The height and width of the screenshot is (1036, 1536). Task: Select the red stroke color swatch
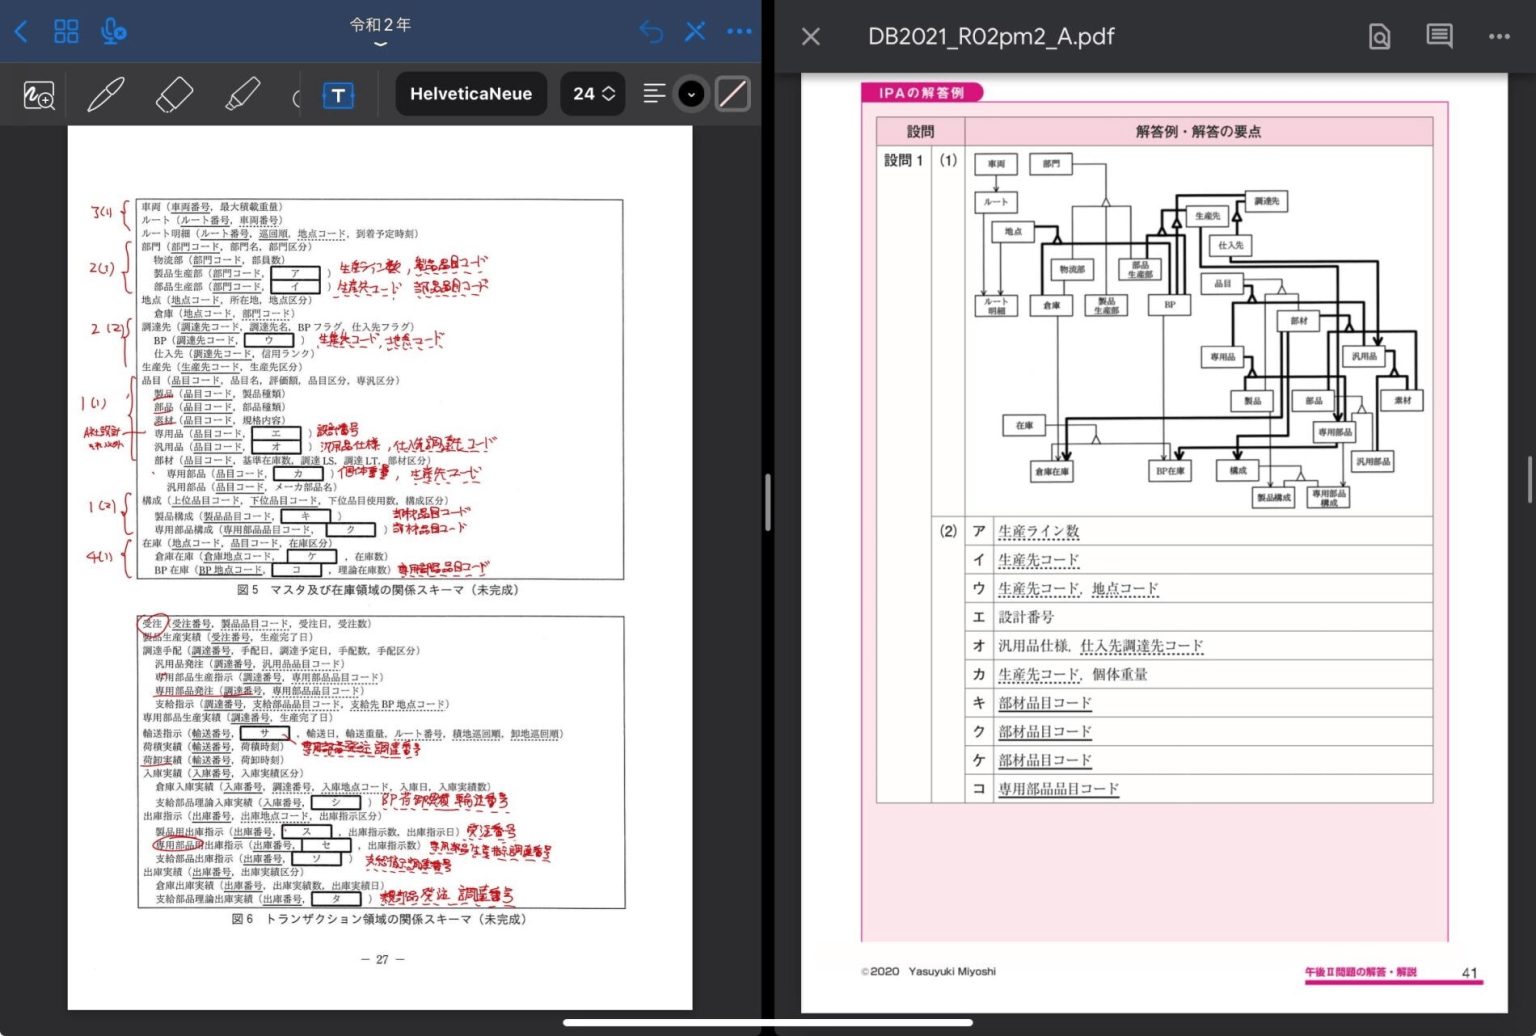click(733, 93)
